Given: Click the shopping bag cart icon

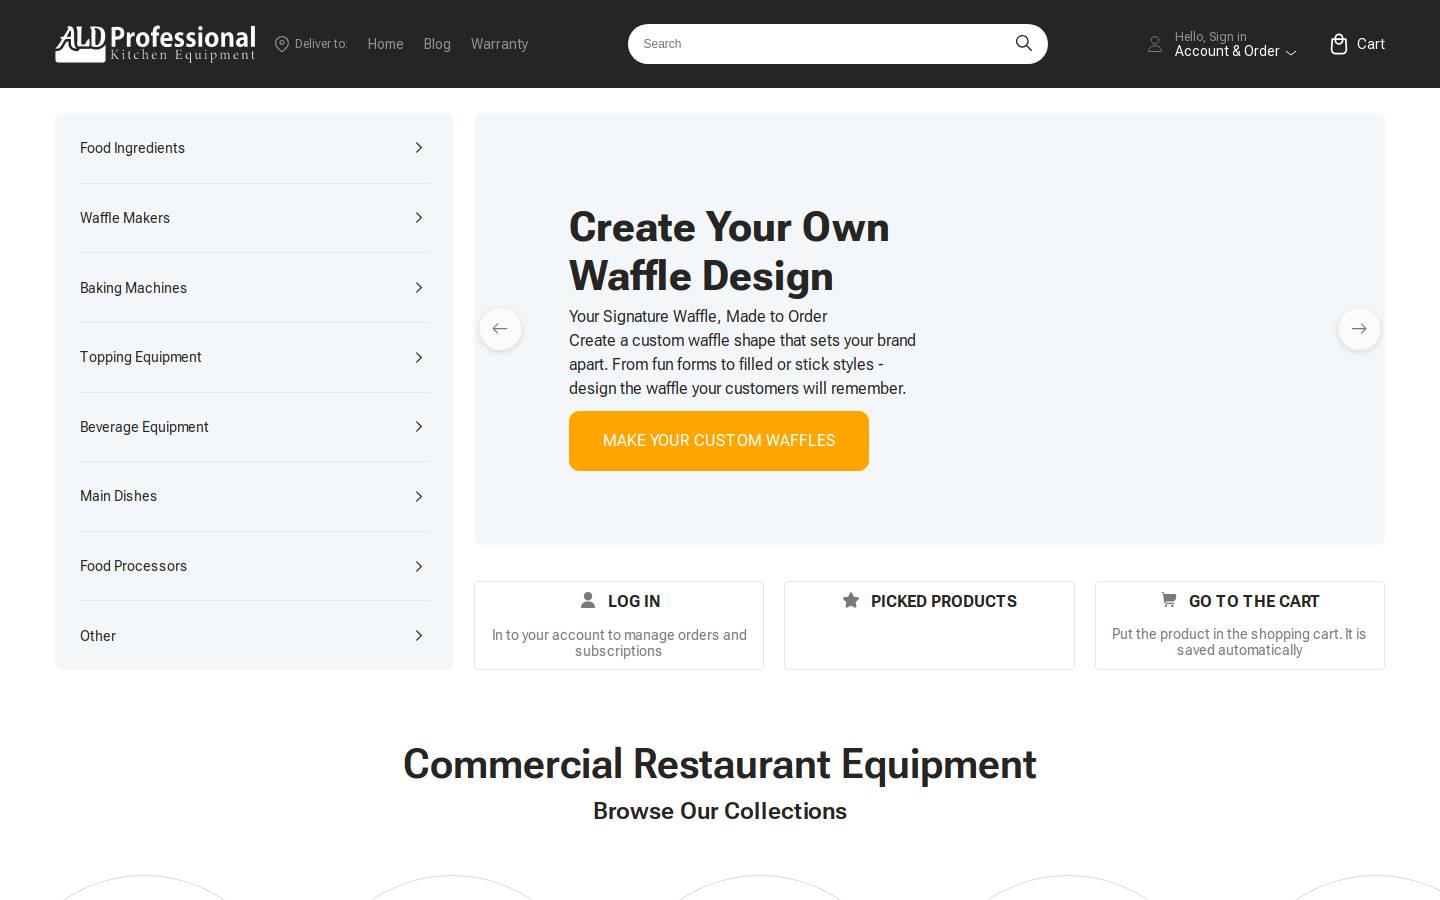Looking at the screenshot, I should pyautogui.click(x=1339, y=44).
